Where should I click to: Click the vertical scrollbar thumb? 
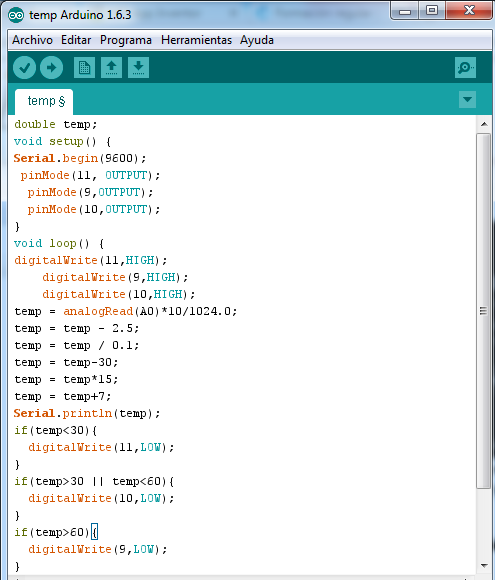tap(484, 311)
